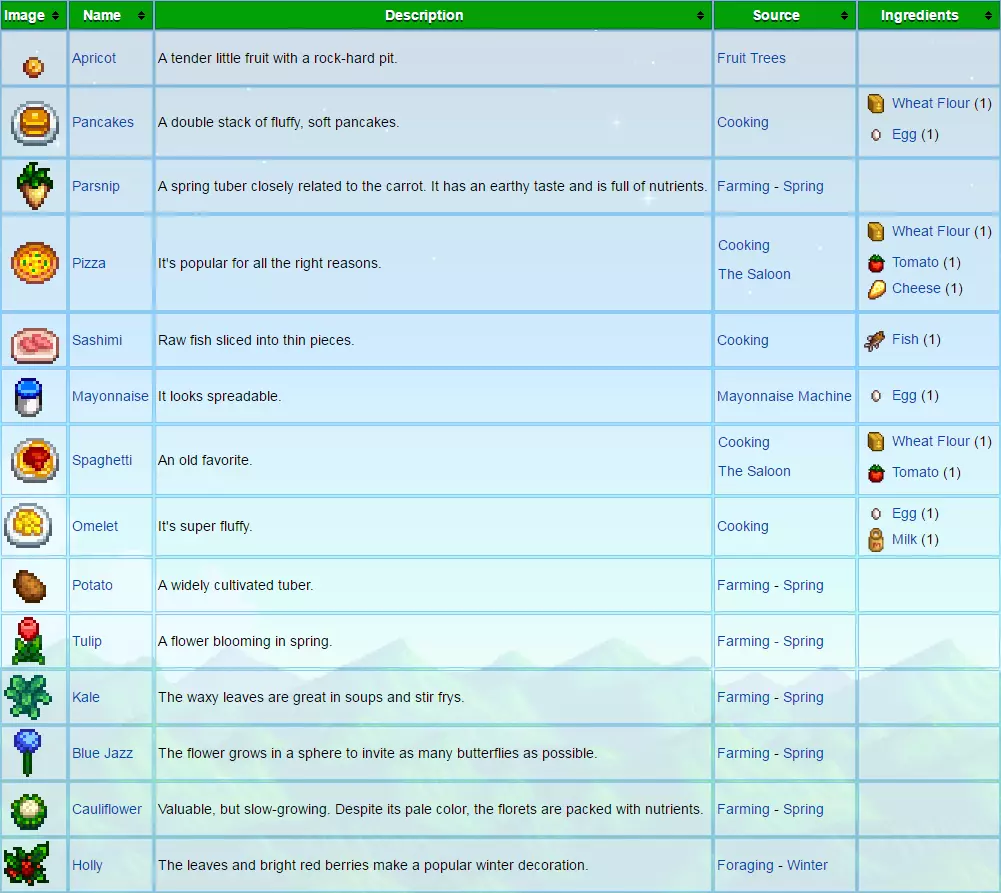The height and width of the screenshot is (893, 1001).
Task: Open The Saloon link in Pizza row
Action: point(754,274)
